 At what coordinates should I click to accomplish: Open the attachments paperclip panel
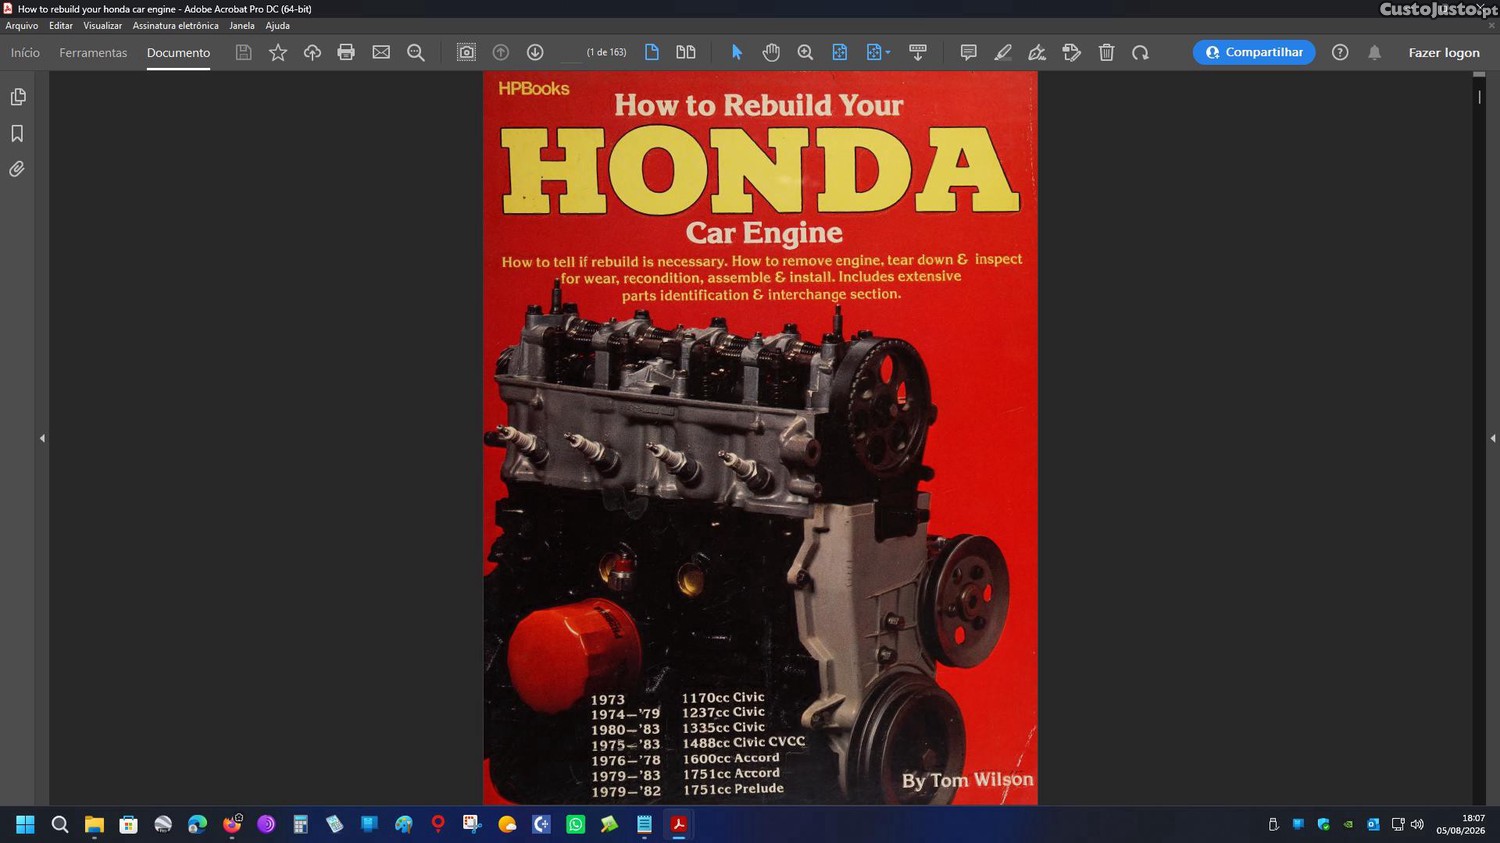coord(17,169)
